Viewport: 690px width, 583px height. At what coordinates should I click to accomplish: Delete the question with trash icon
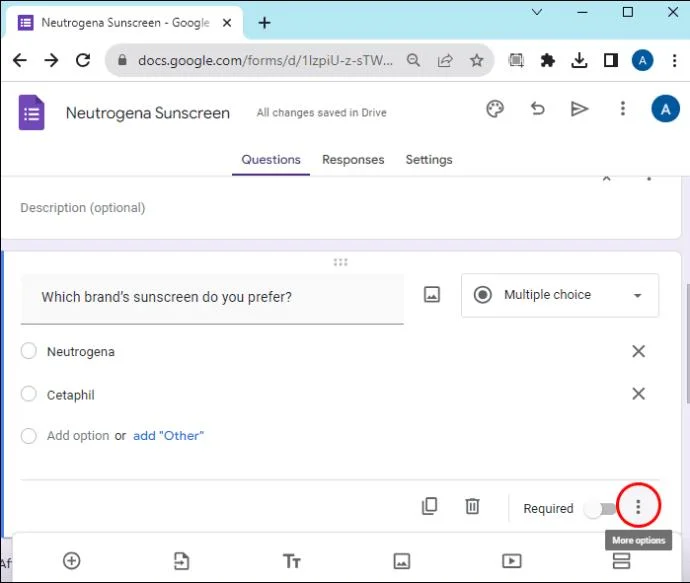(472, 506)
